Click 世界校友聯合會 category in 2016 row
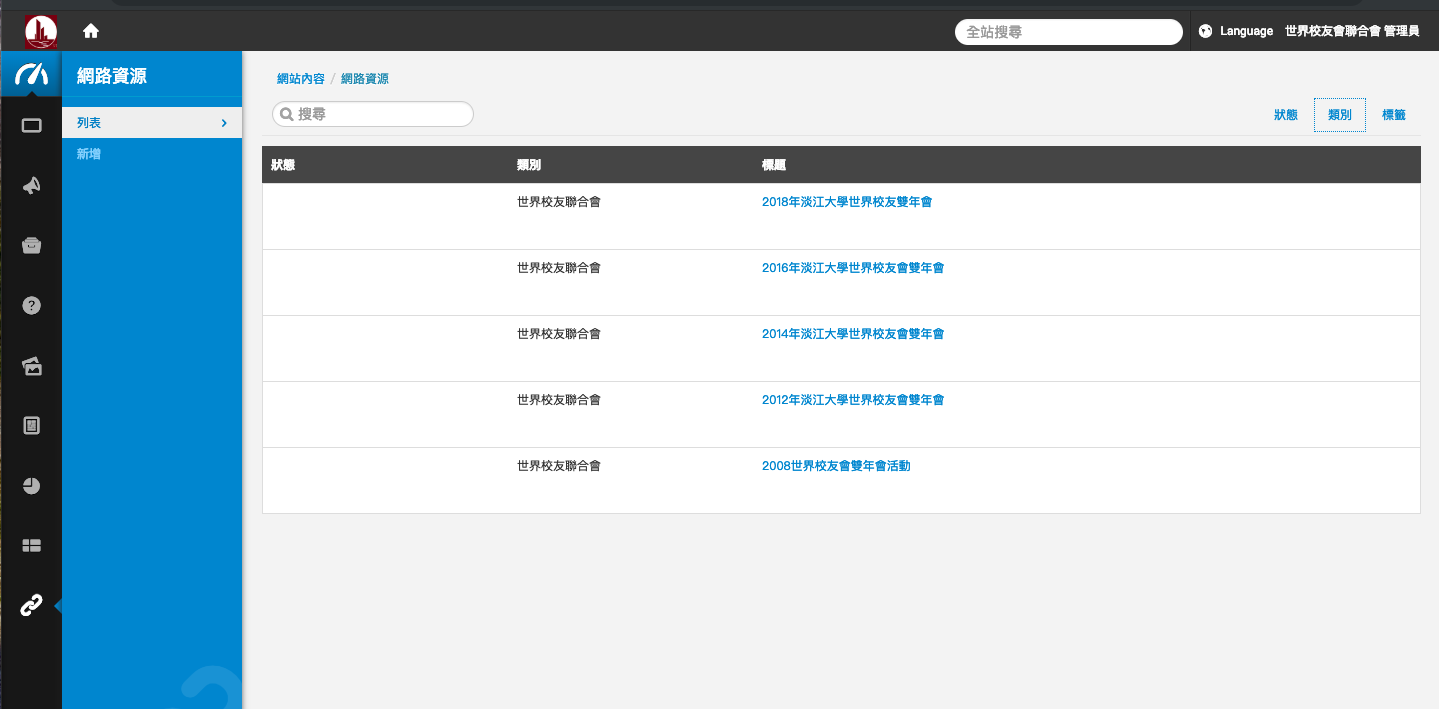Screen dimensions: 1439x709 coord(559,268)
